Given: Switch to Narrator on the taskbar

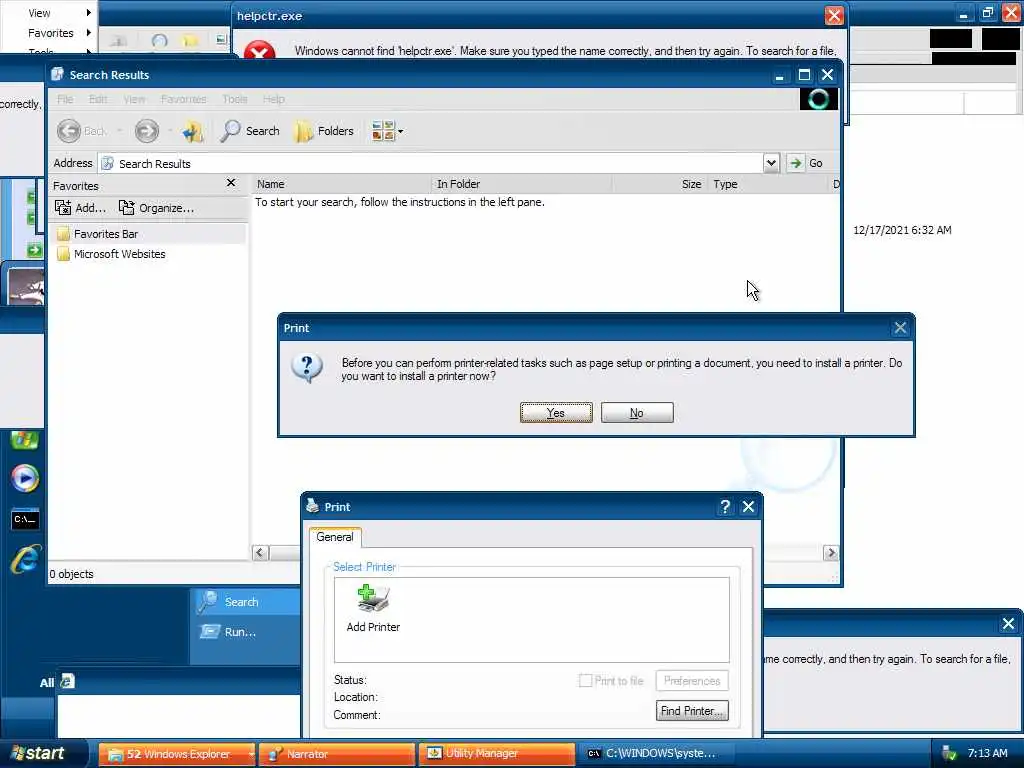Looking at the screenshot, I should point(336,754).
